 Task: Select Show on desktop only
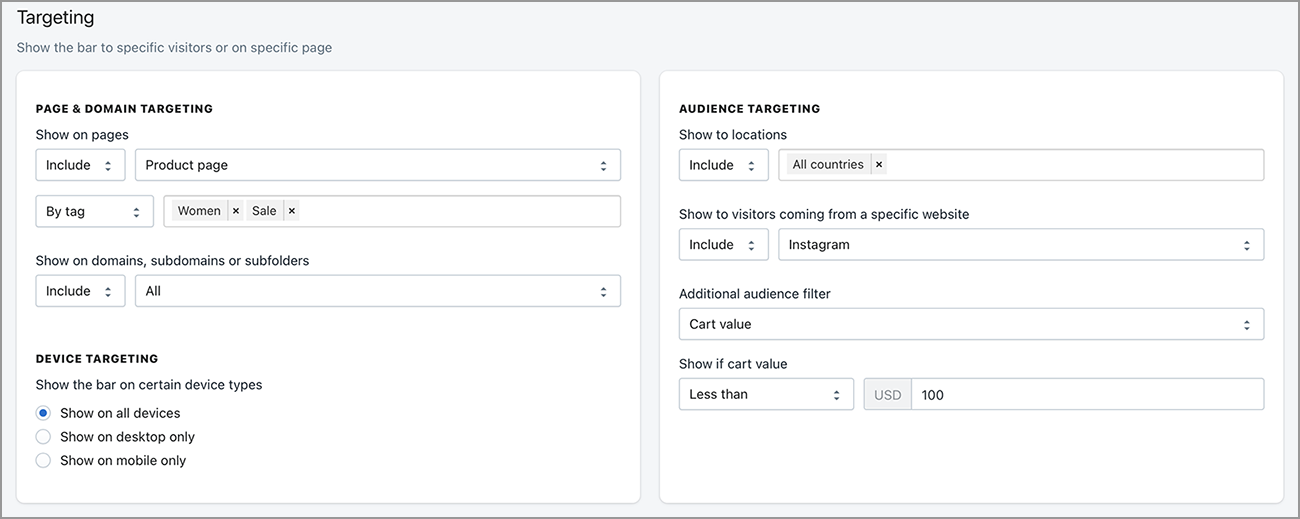(43, 437)
